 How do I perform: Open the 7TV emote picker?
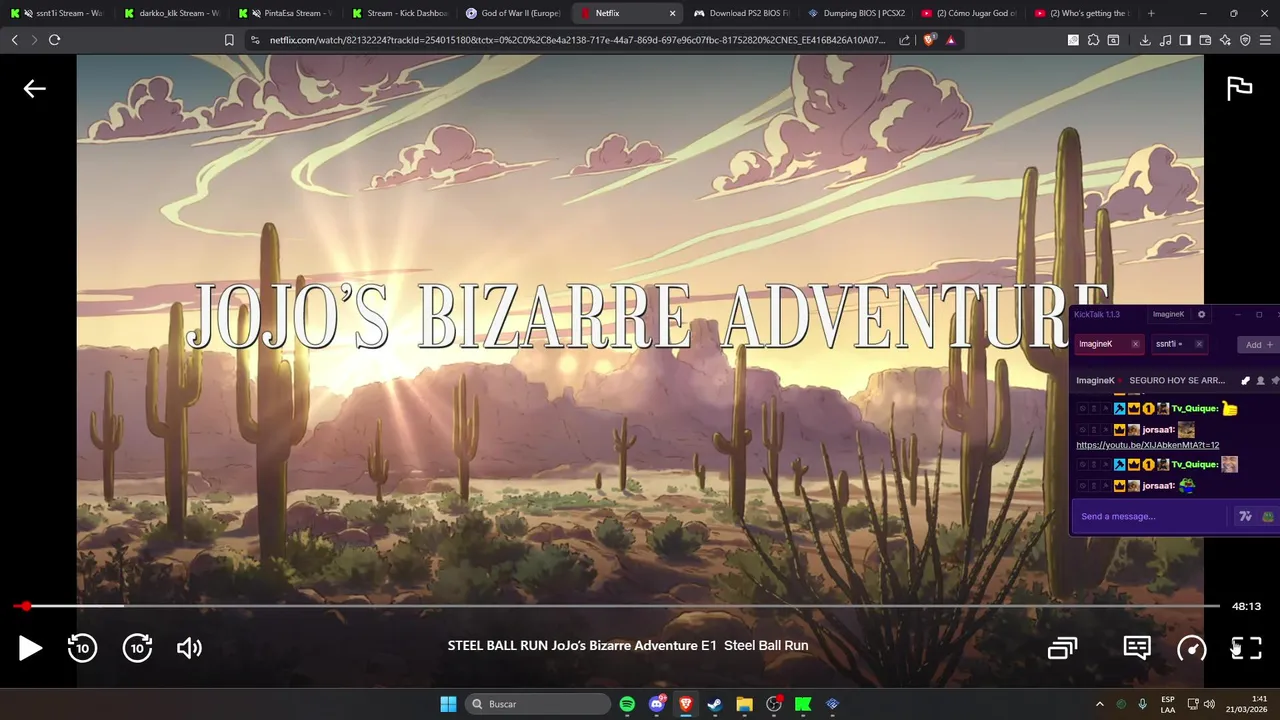pos(1245,516)
